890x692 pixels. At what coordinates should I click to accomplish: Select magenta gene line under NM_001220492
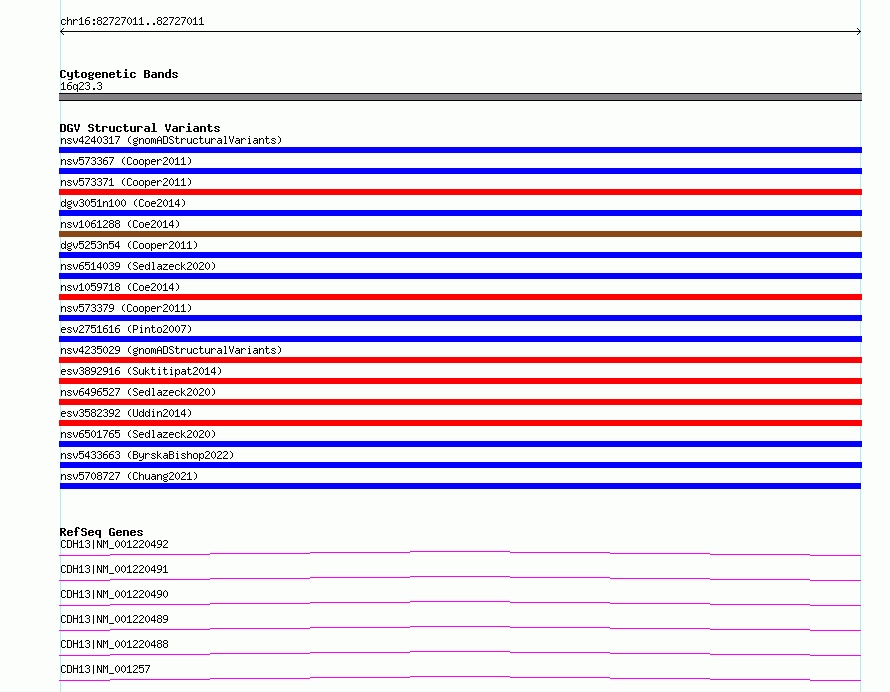[460, 553]
